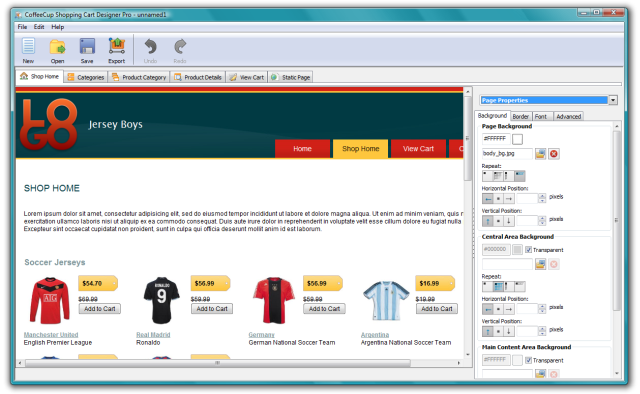
Task: Increase Central Area vertical position pixels stepper
Action: pos(542,329)
